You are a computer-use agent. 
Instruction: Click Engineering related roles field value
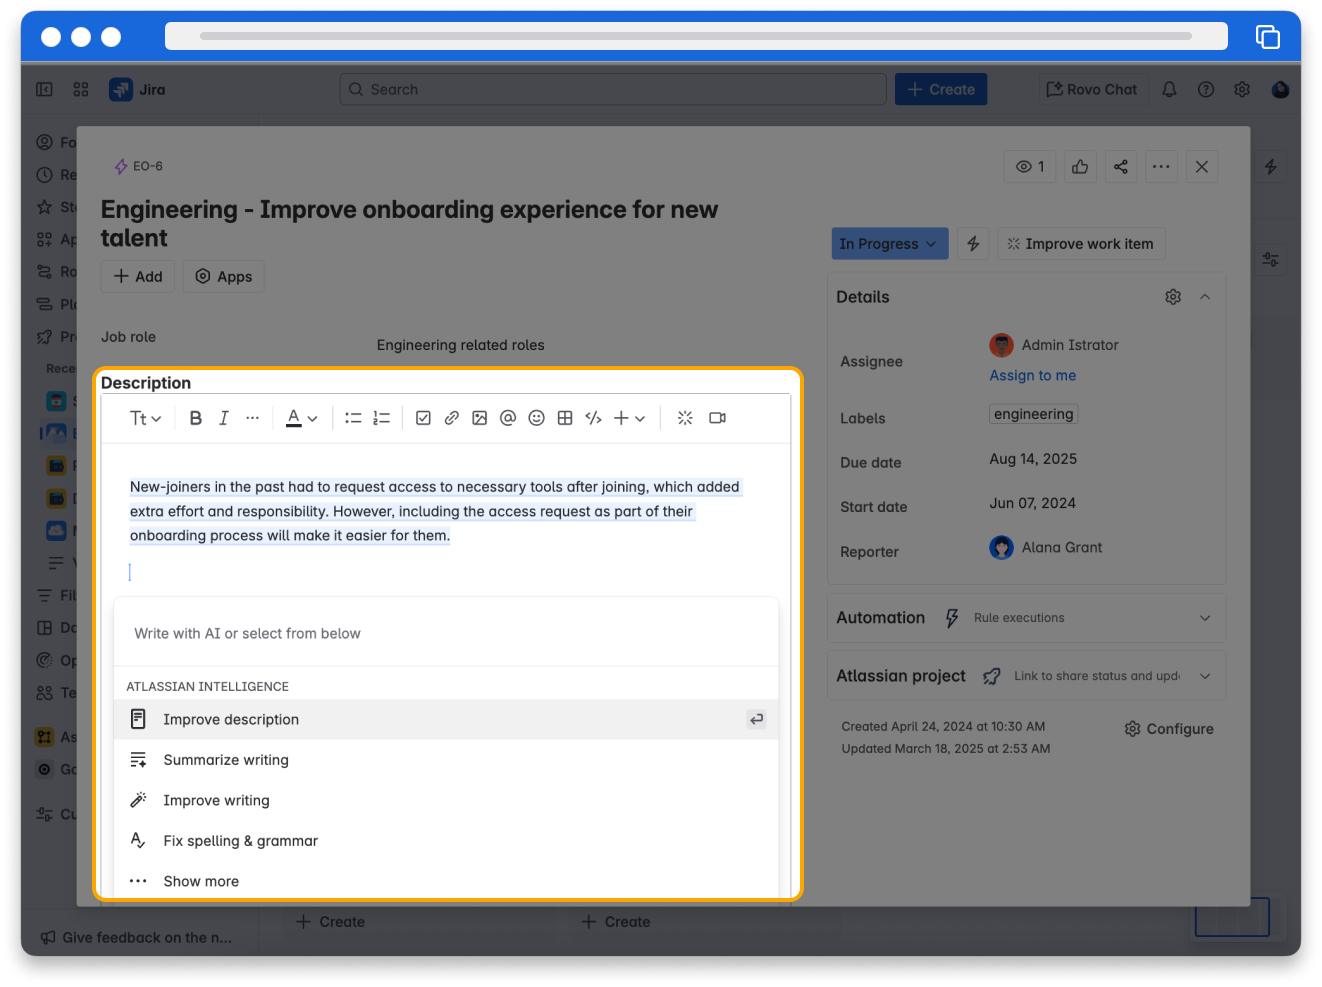(461, 345)
